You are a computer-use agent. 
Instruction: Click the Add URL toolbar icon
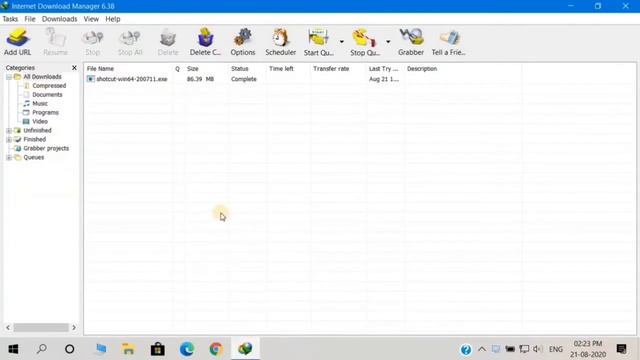click(x=18, y=42)
